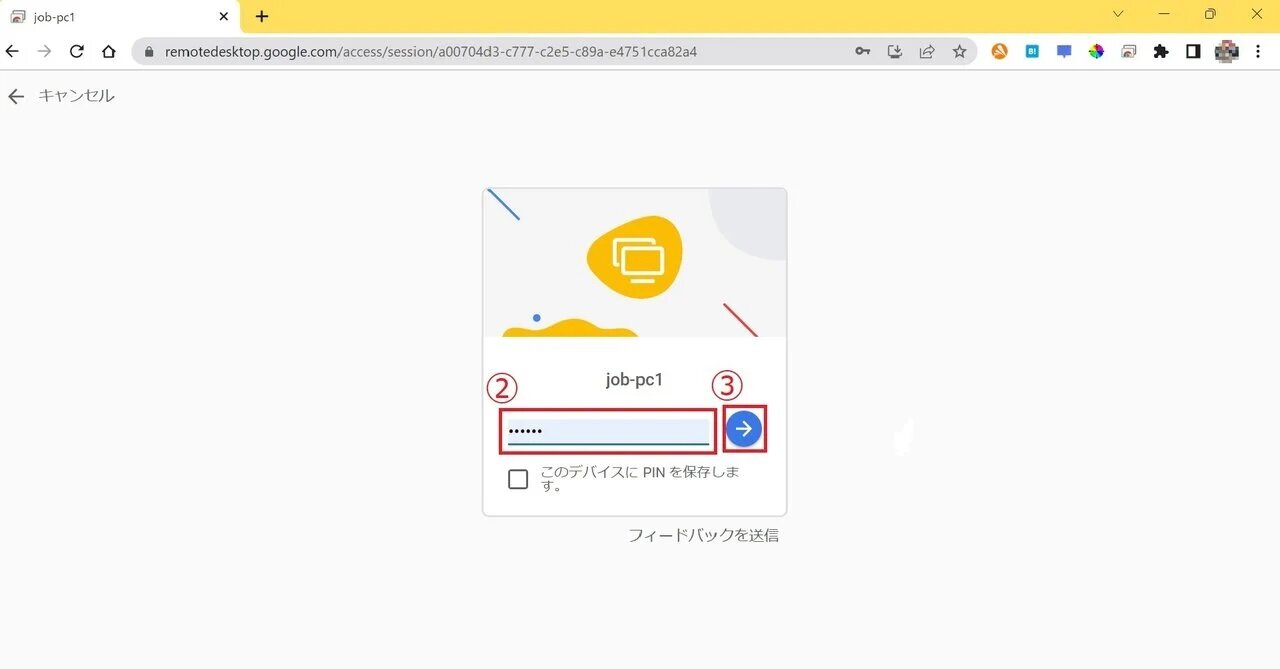This screenshot has height=669, width=1280.
Task: Reload the current page
Action: [77, 51]
